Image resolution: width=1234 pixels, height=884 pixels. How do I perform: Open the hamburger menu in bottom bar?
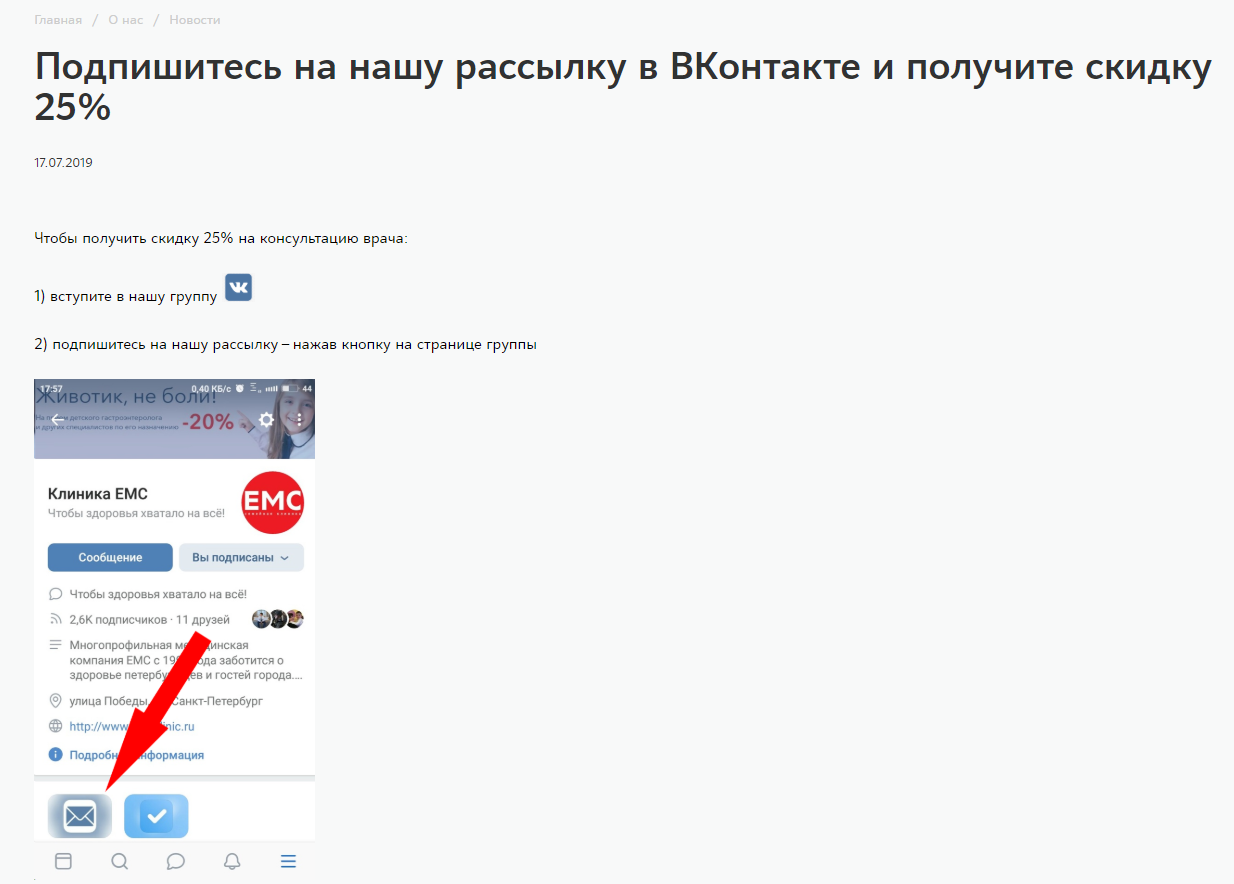(288, 861)
